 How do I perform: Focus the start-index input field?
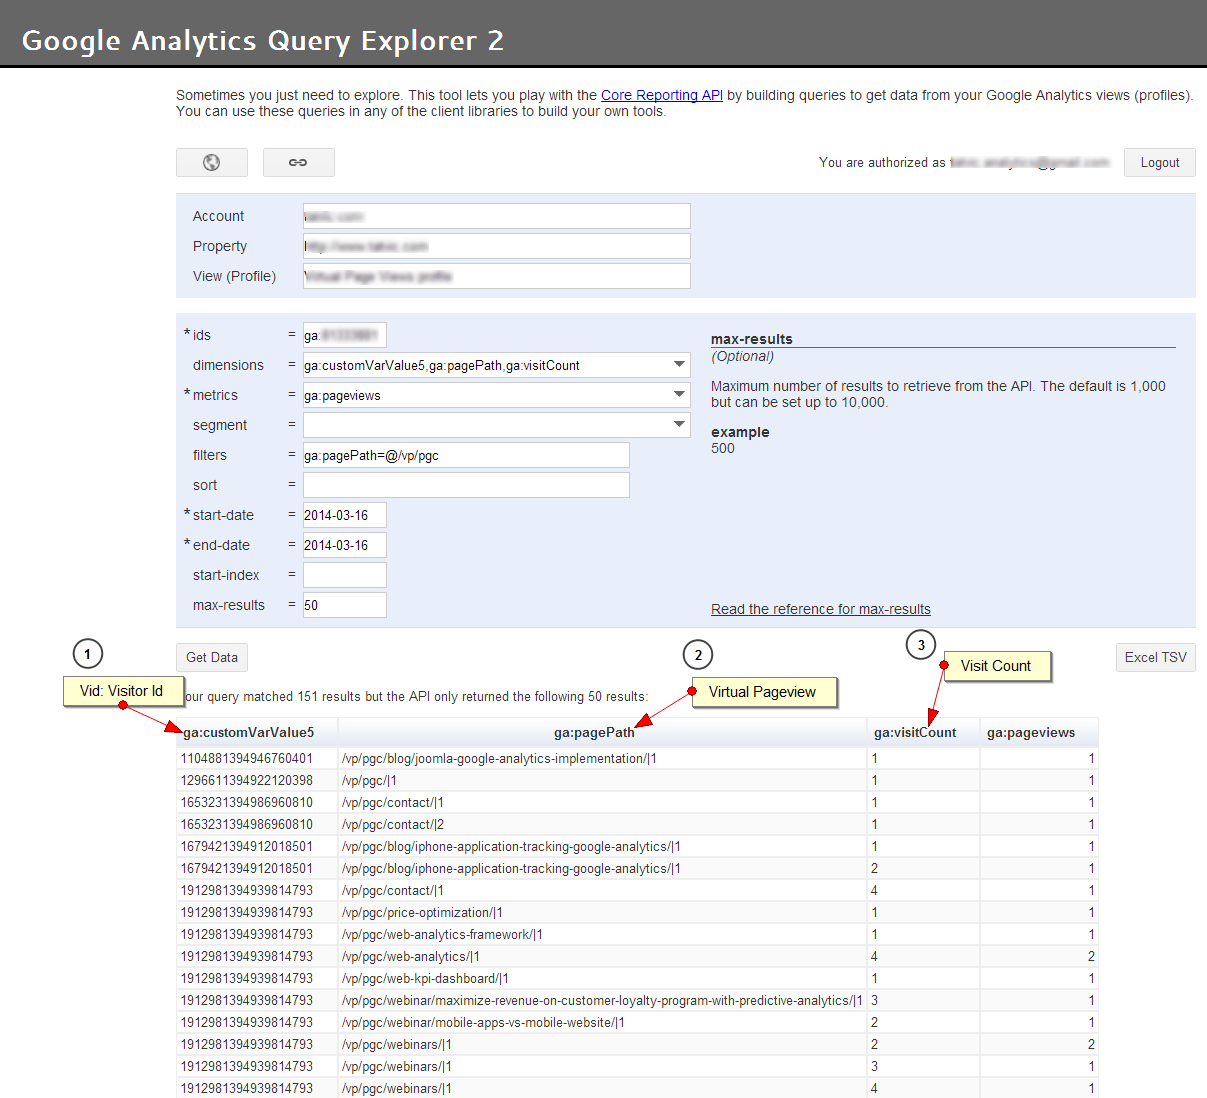tap(345, 575)
